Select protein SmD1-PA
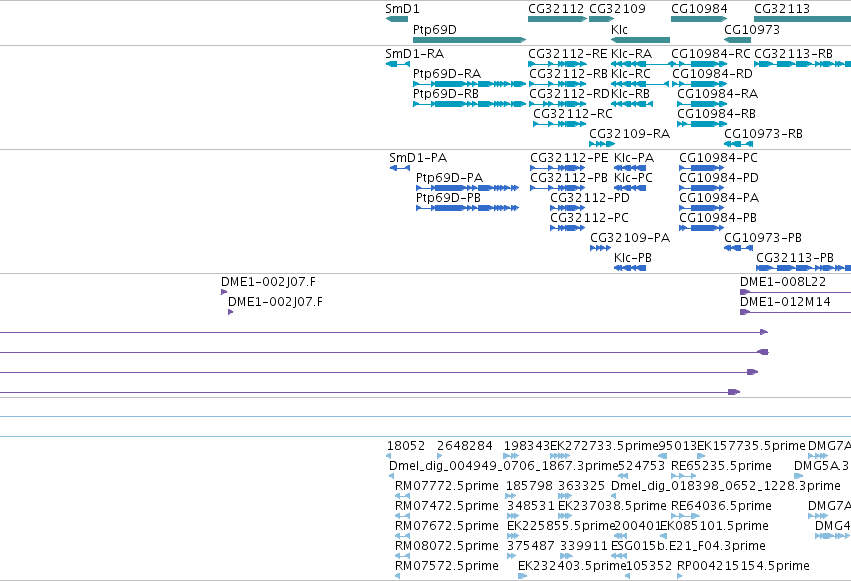This screenshot has height=581, width=851. click(x=400, y=168)
